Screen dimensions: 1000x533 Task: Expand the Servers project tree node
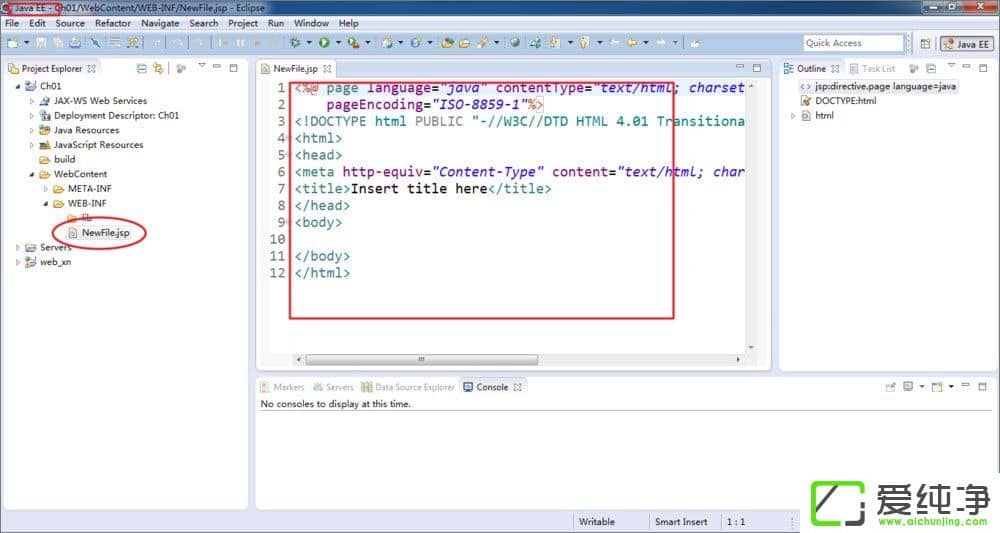click(x=18, y=247)
